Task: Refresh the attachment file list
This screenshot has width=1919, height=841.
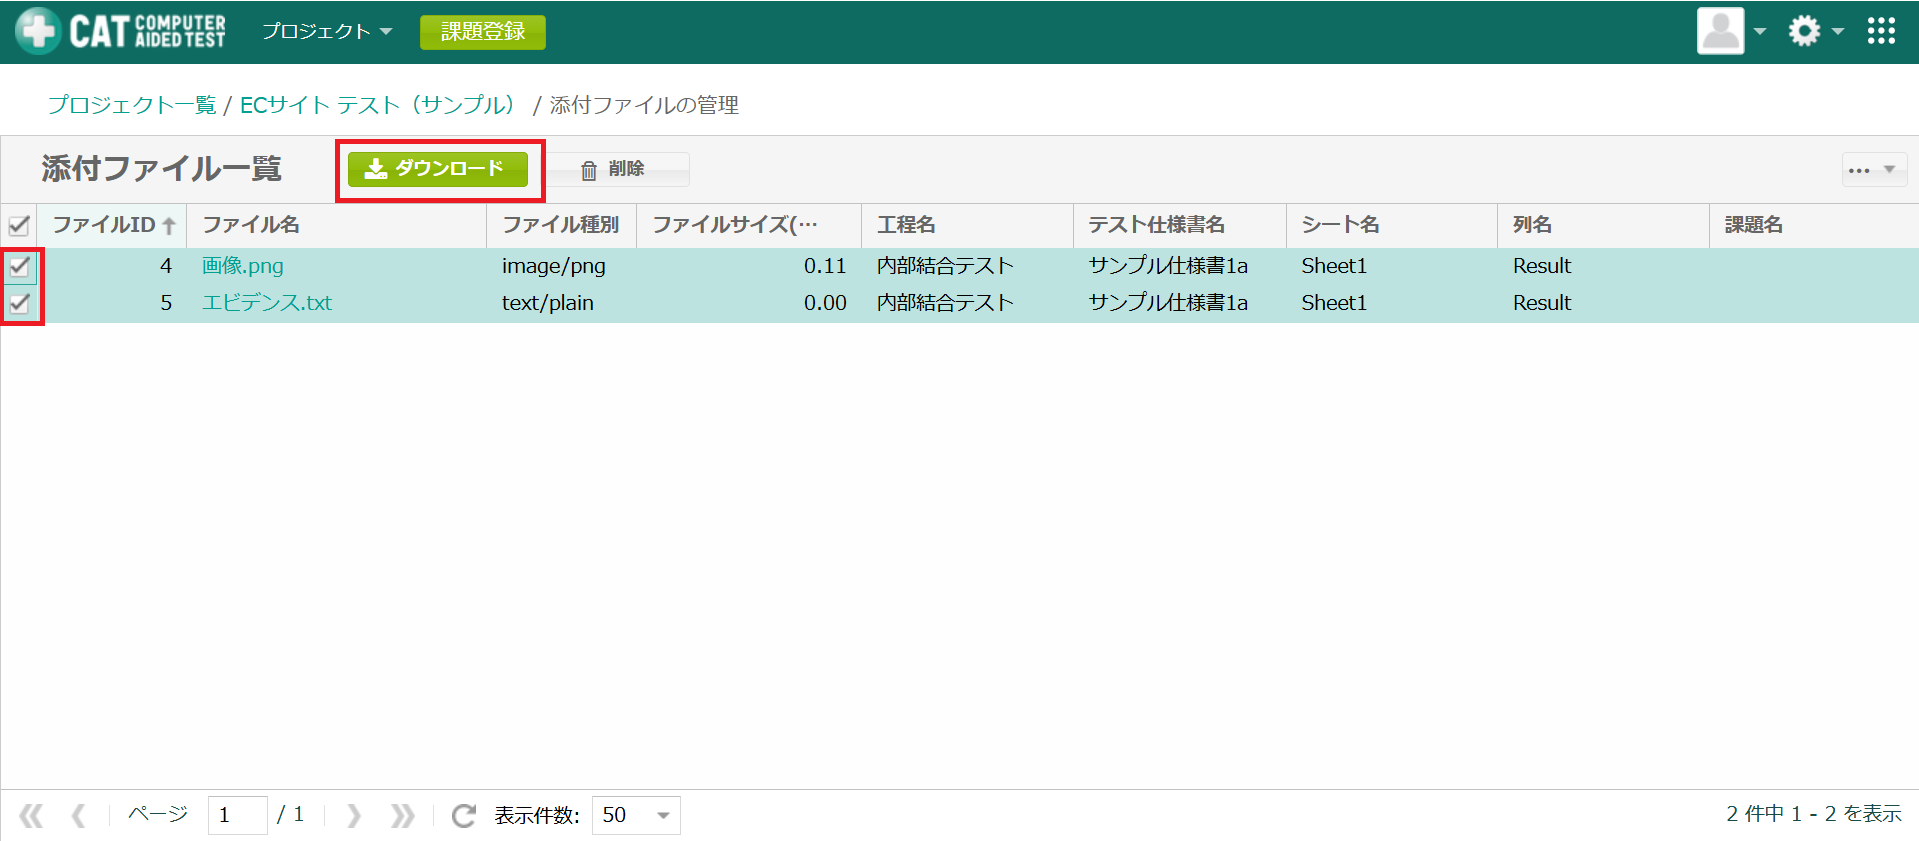Action: tap(463, 816)
